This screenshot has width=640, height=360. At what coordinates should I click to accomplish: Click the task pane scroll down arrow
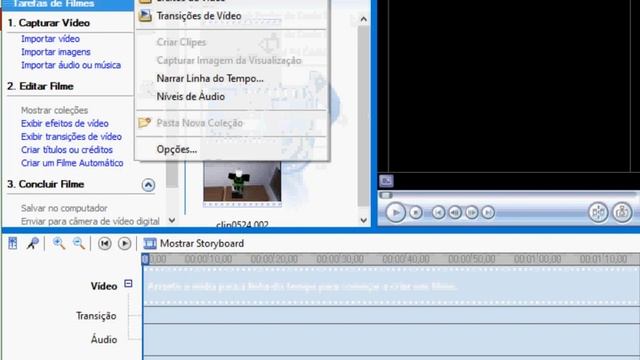click(172, 220)
